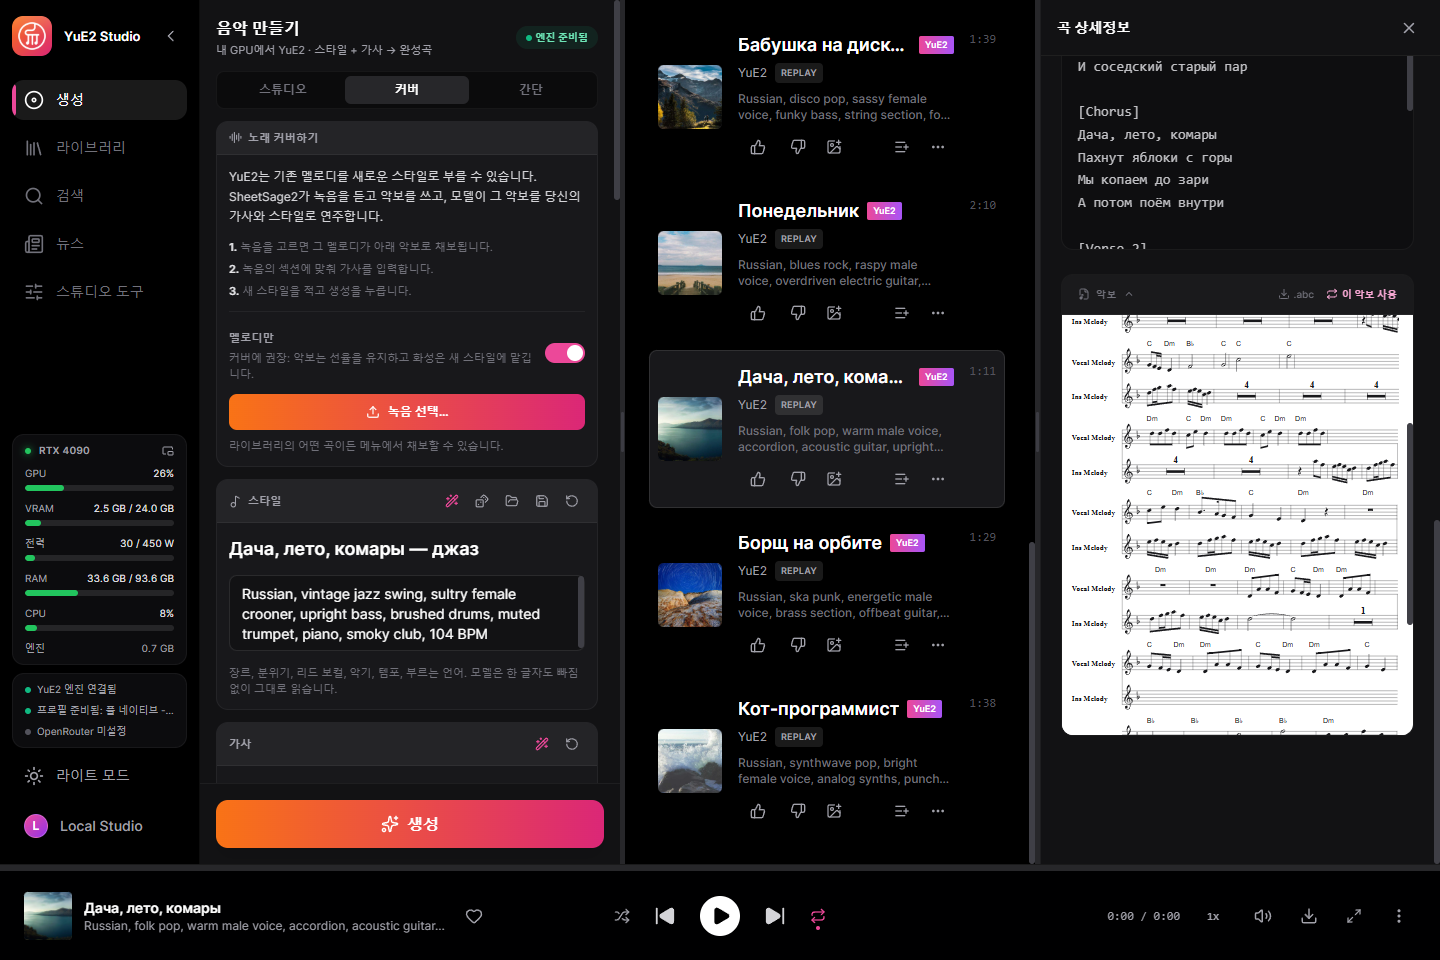Switch to the 간단 tab
Image resolution: width=1440 pixels, height=960 pixels.
[x=531, y=90]
